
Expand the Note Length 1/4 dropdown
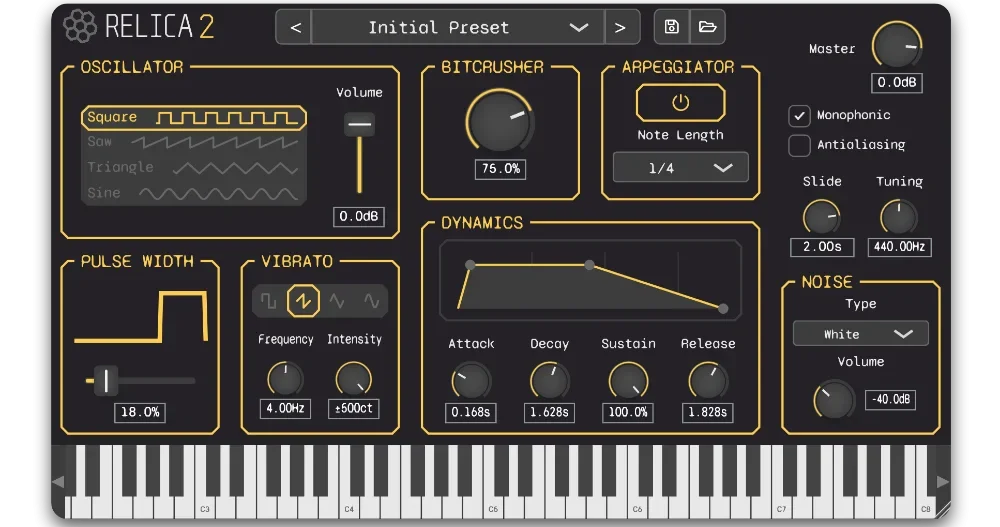click(x=680, y=168)
